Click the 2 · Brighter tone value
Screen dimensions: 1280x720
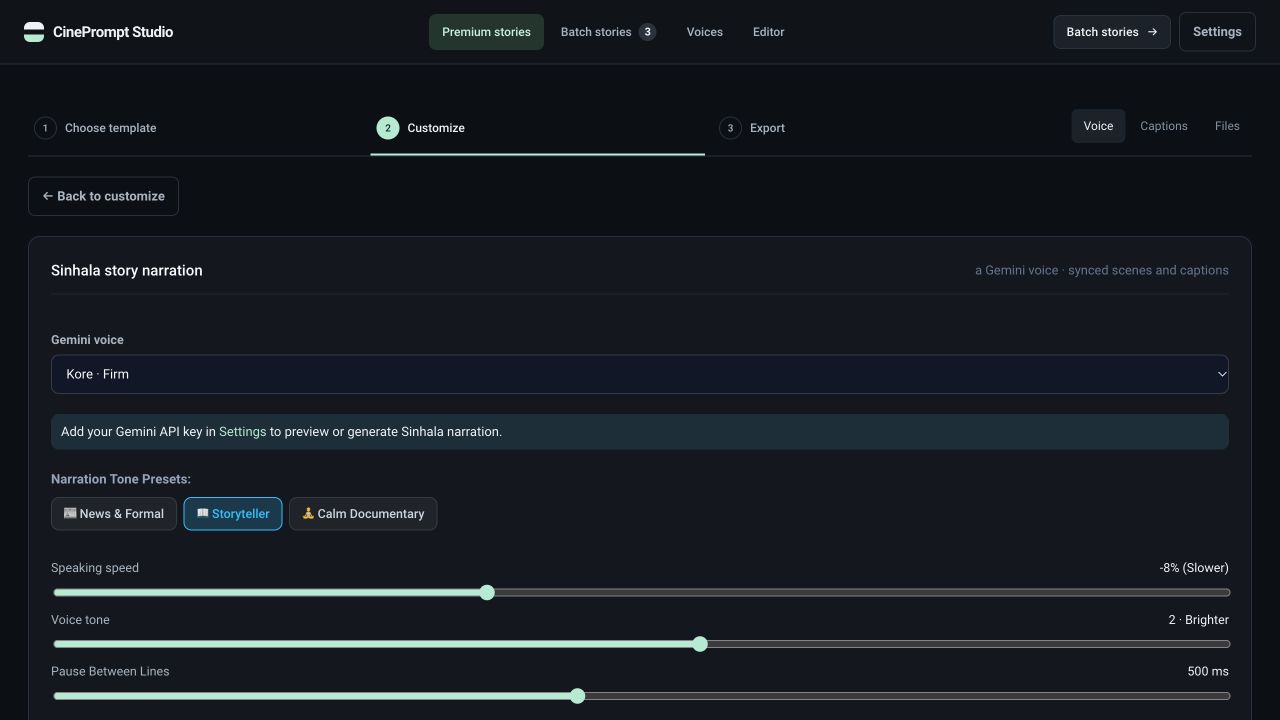tap(1198, 620)
